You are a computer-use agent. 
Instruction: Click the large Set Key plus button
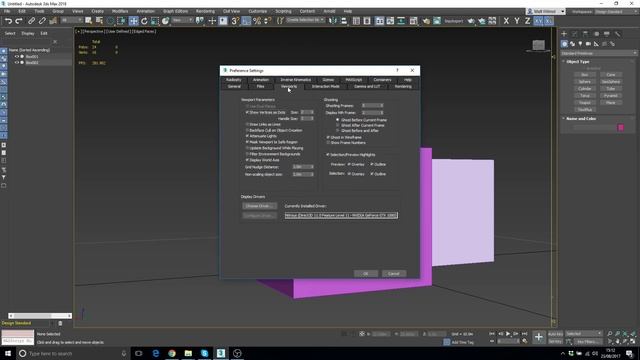(539, 337)
